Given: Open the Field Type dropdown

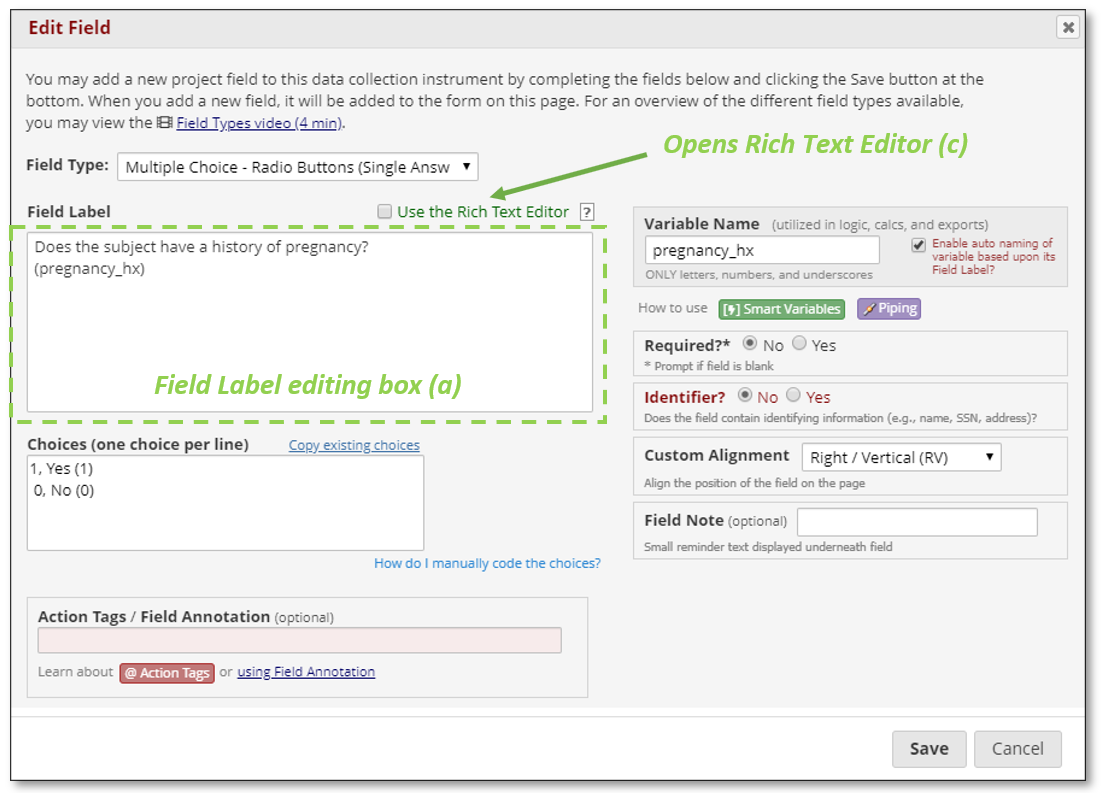Looking at the screenshot, I should pos(298,167).
